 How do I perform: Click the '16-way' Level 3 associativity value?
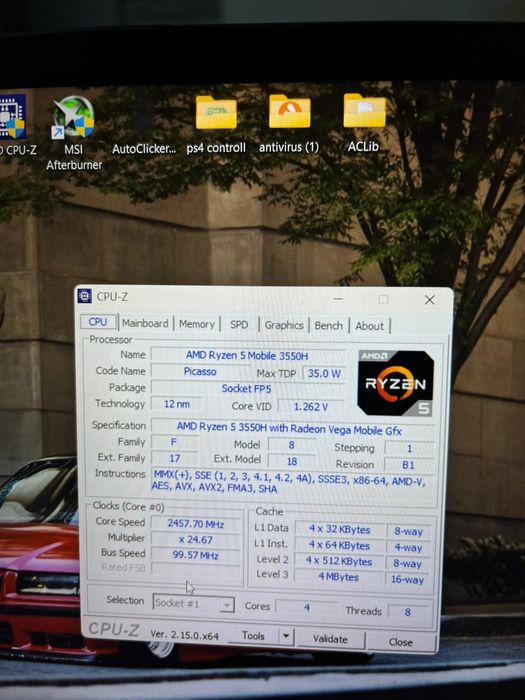pos(408,579)
